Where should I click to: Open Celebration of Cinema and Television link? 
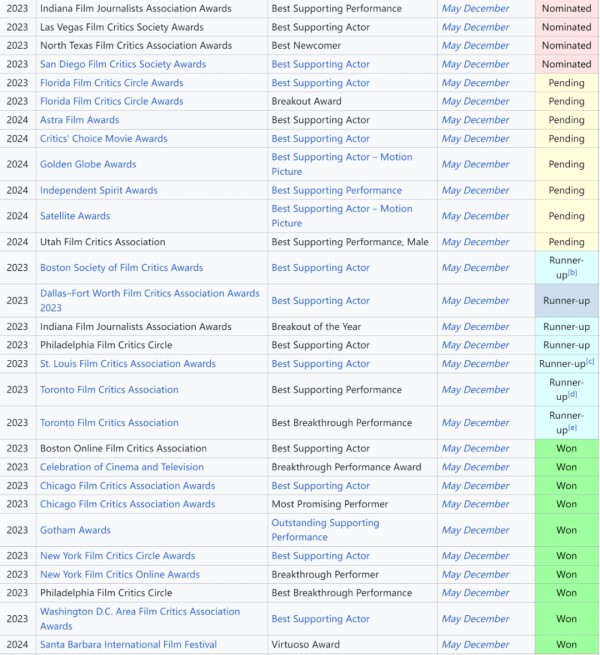122,467
